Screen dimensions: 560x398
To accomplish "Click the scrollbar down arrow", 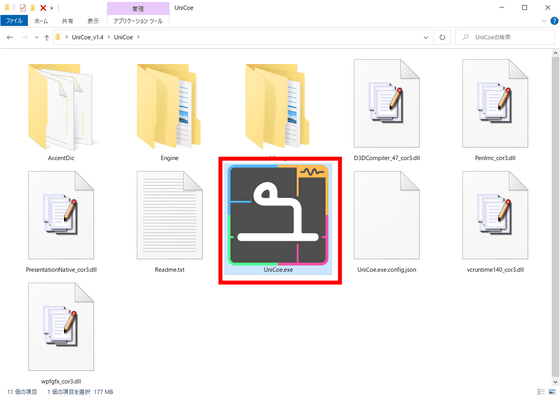I will point(555,382).
